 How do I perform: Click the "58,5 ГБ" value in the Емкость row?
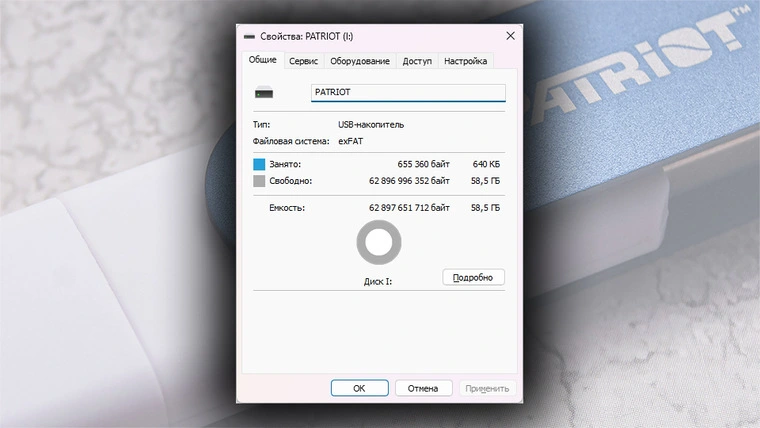485,207
